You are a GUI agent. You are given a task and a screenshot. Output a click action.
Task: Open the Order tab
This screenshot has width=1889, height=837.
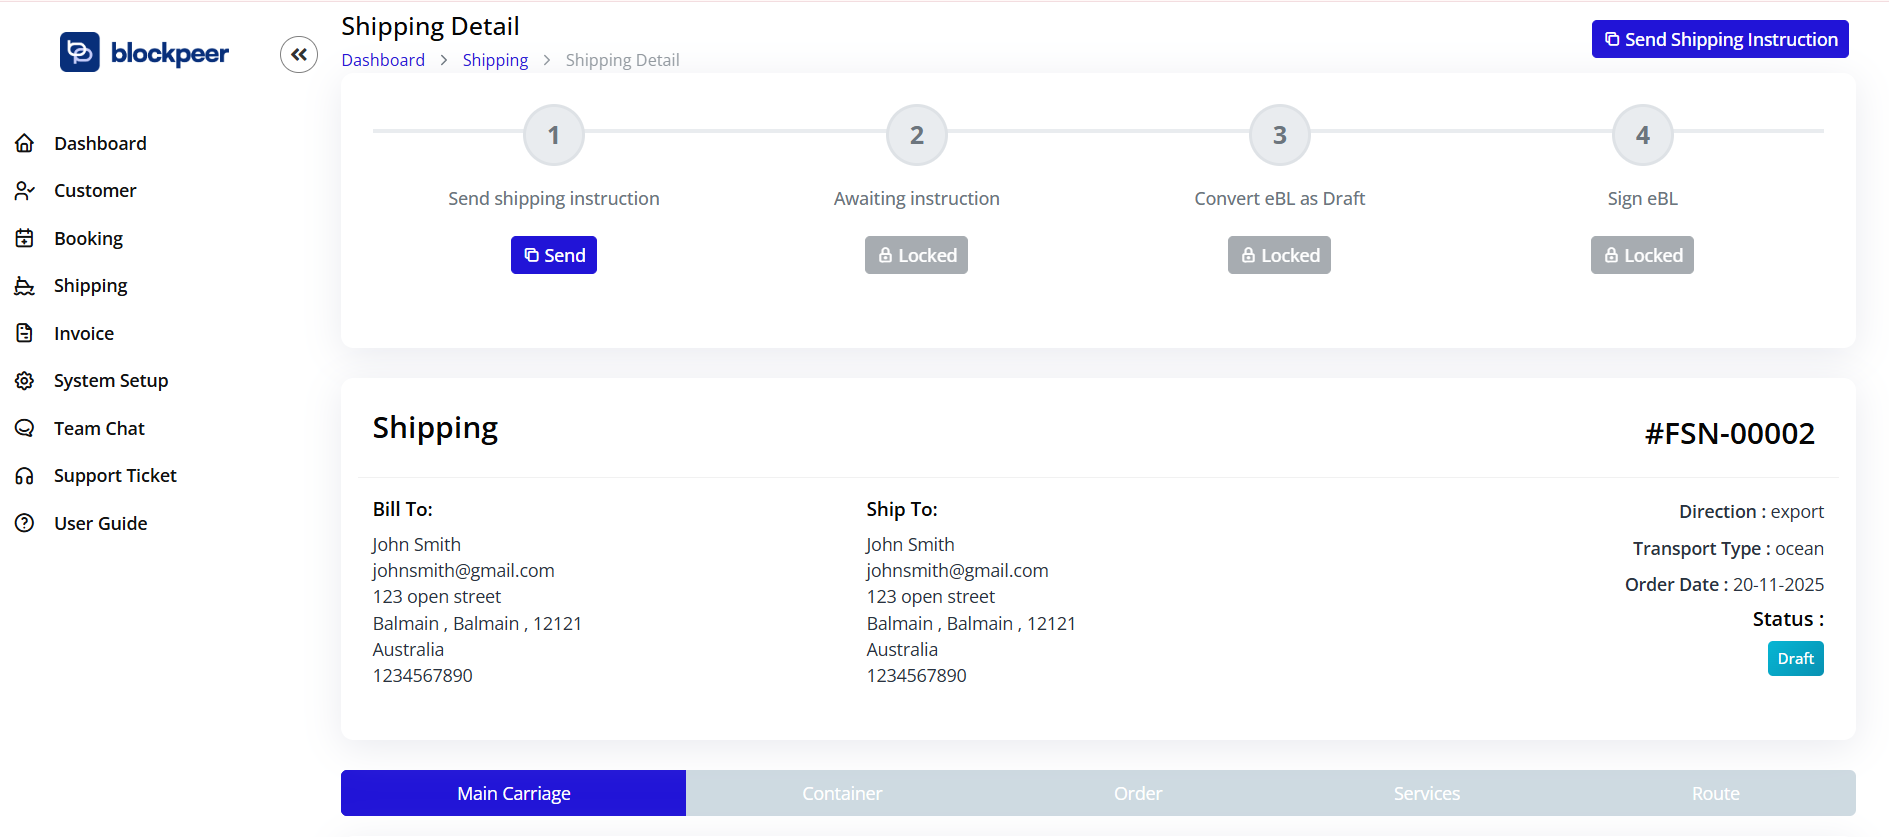coord(1138,793)
